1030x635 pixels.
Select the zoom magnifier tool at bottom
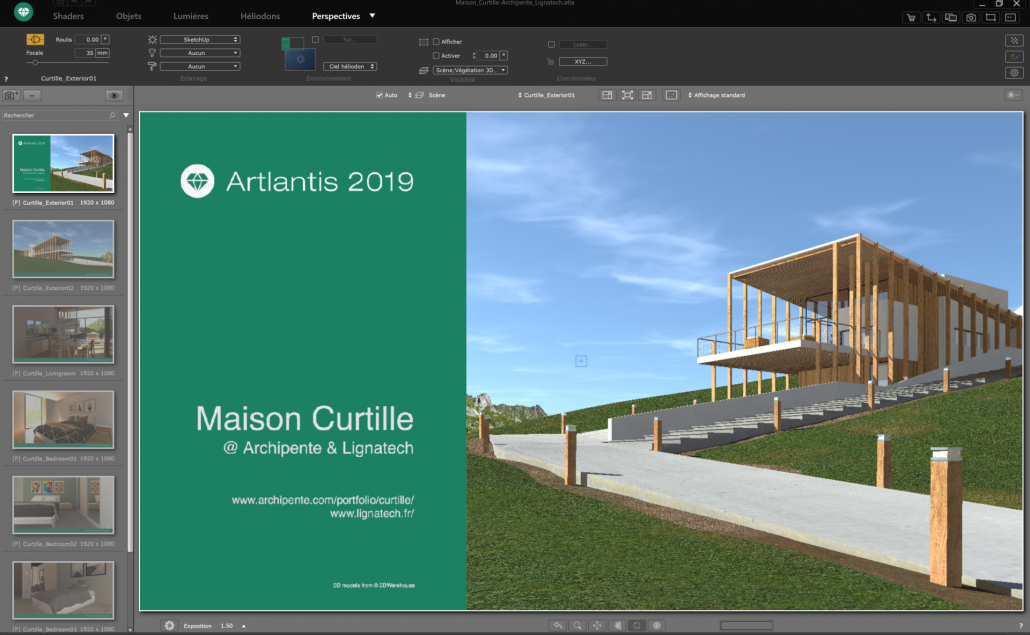(x=577, y=626)
